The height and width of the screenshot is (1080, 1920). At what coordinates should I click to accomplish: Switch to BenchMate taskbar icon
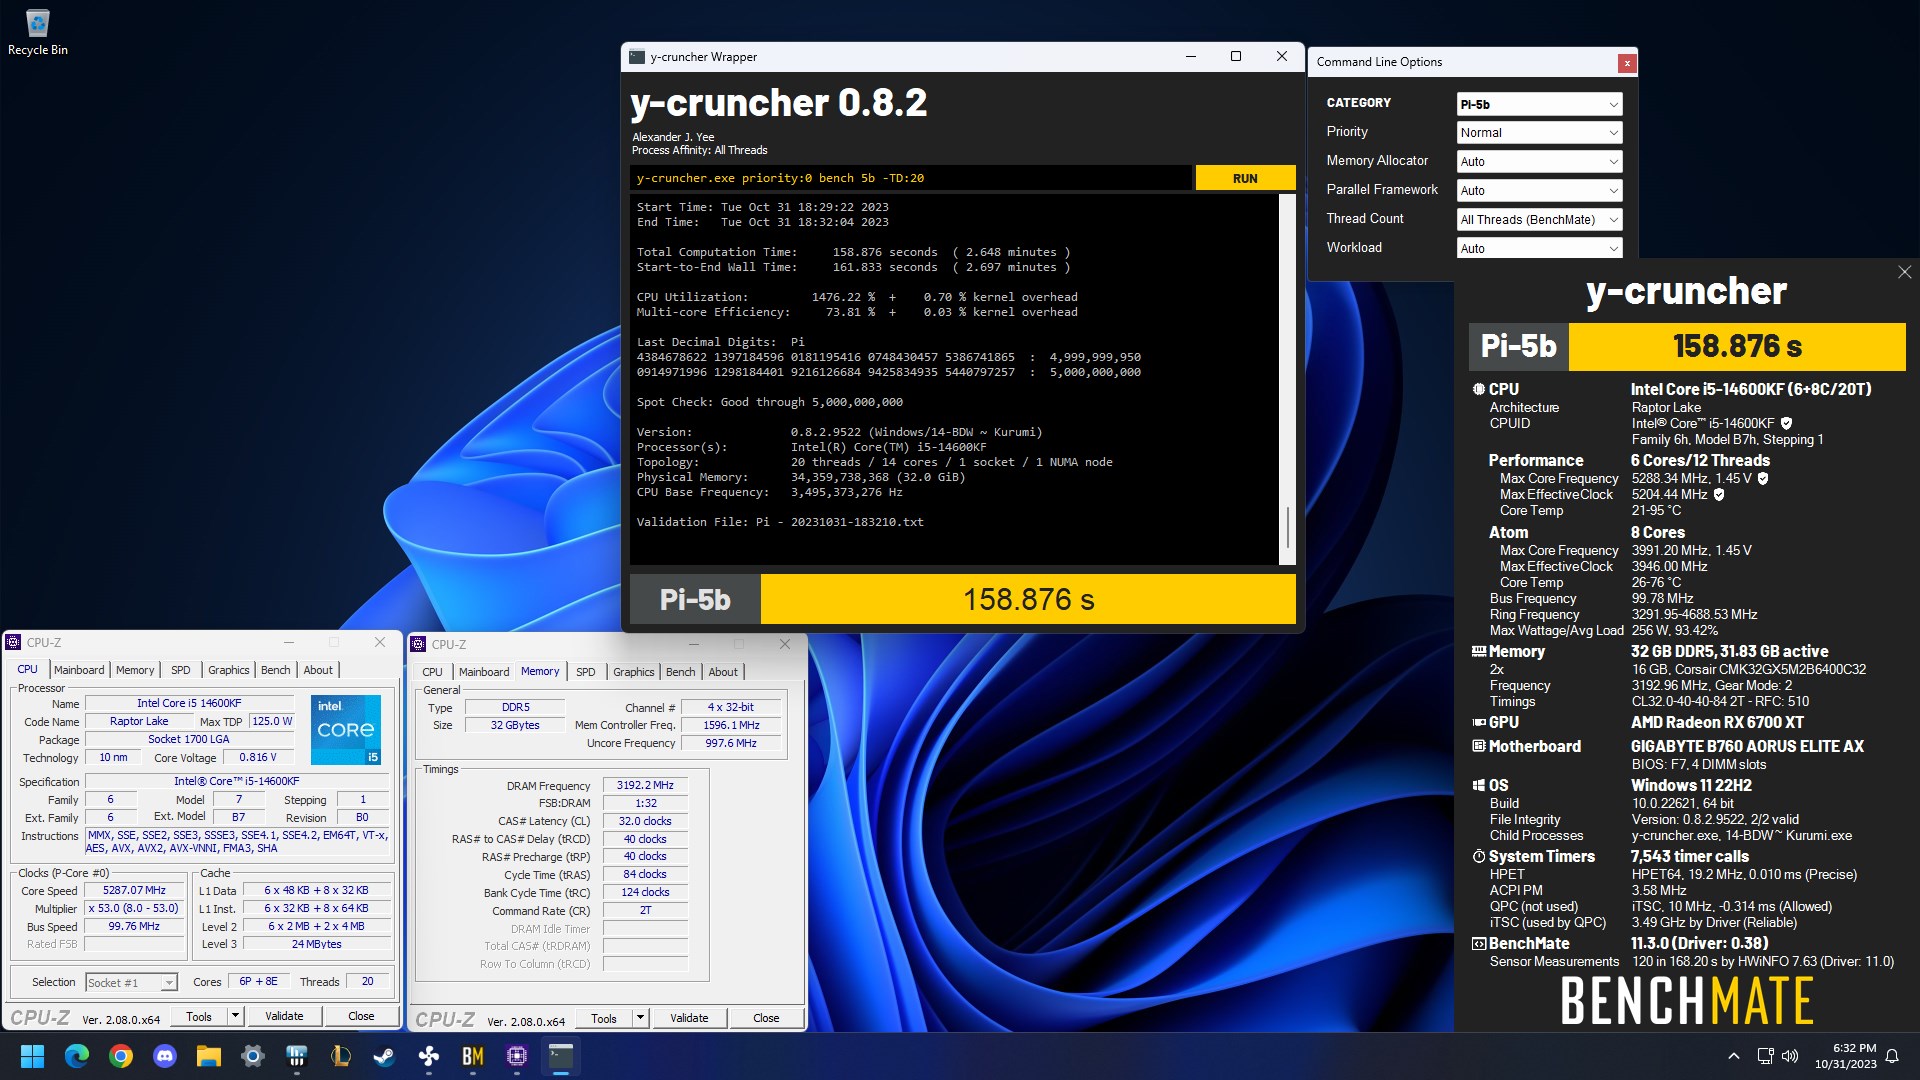(473, 1056)
